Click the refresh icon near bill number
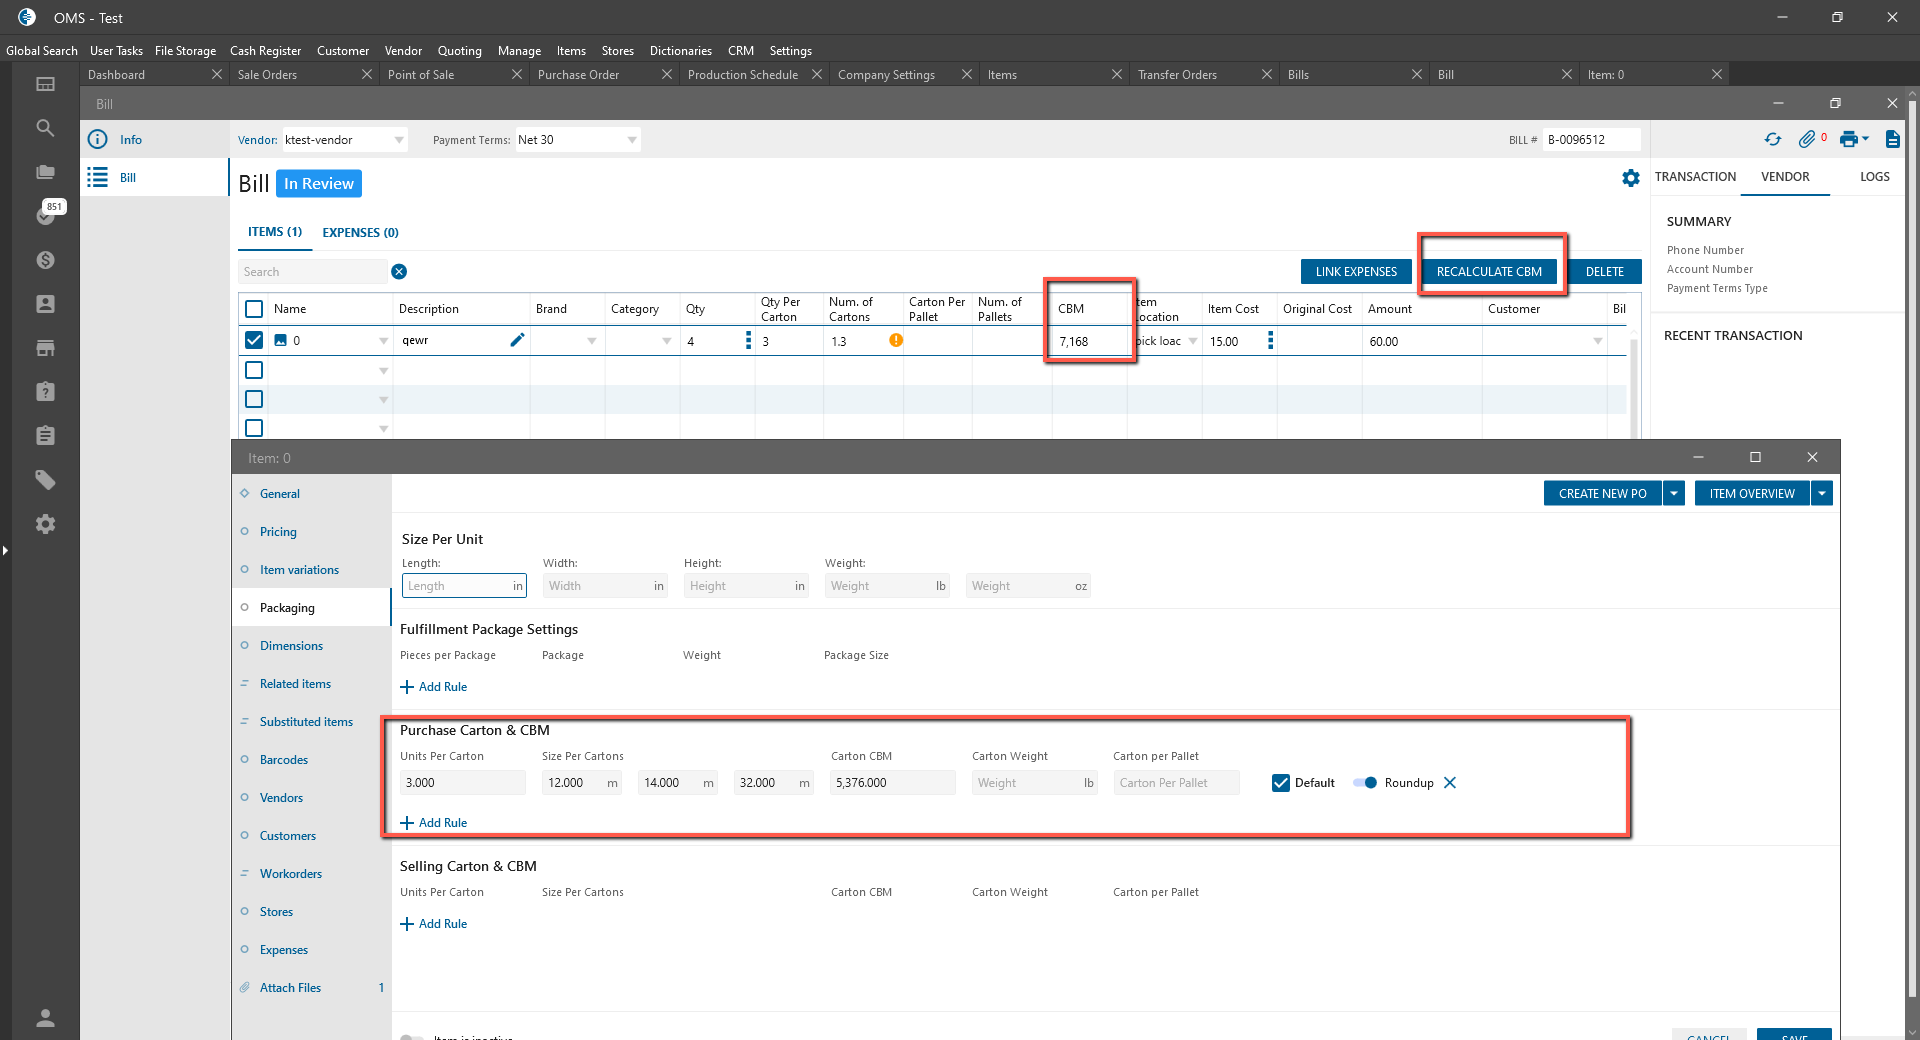This screenshot has width=1920, height=1040. 1773,140
